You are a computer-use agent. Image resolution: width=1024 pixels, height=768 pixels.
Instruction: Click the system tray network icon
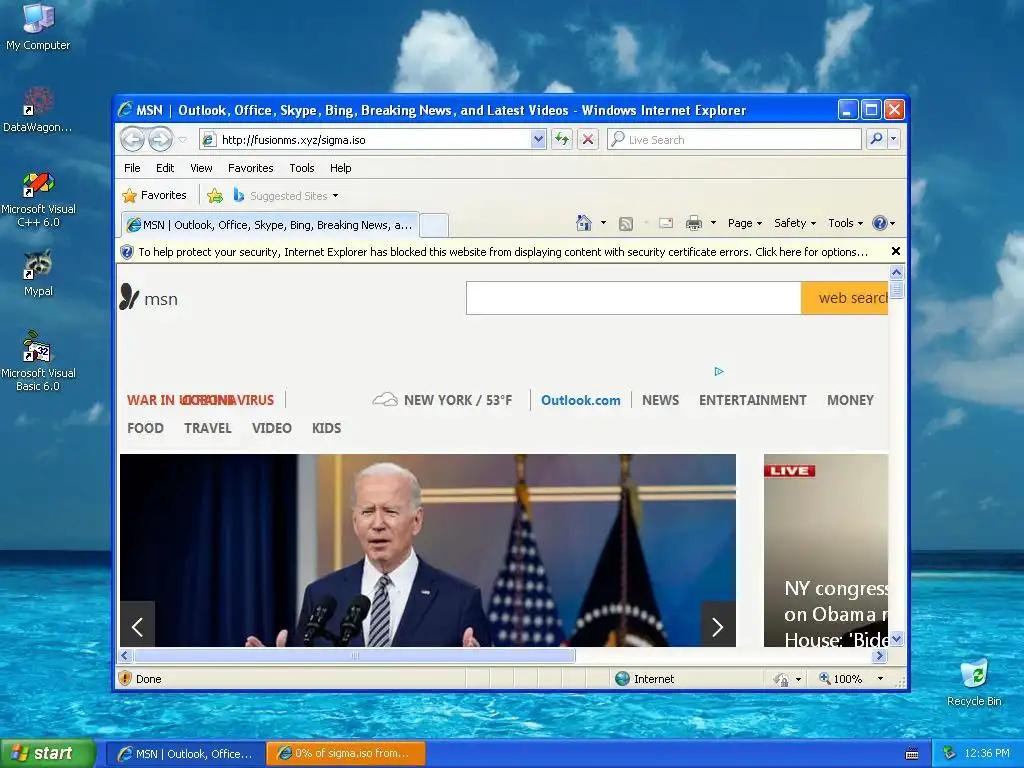pyautogui.click(x=949, y=753)
